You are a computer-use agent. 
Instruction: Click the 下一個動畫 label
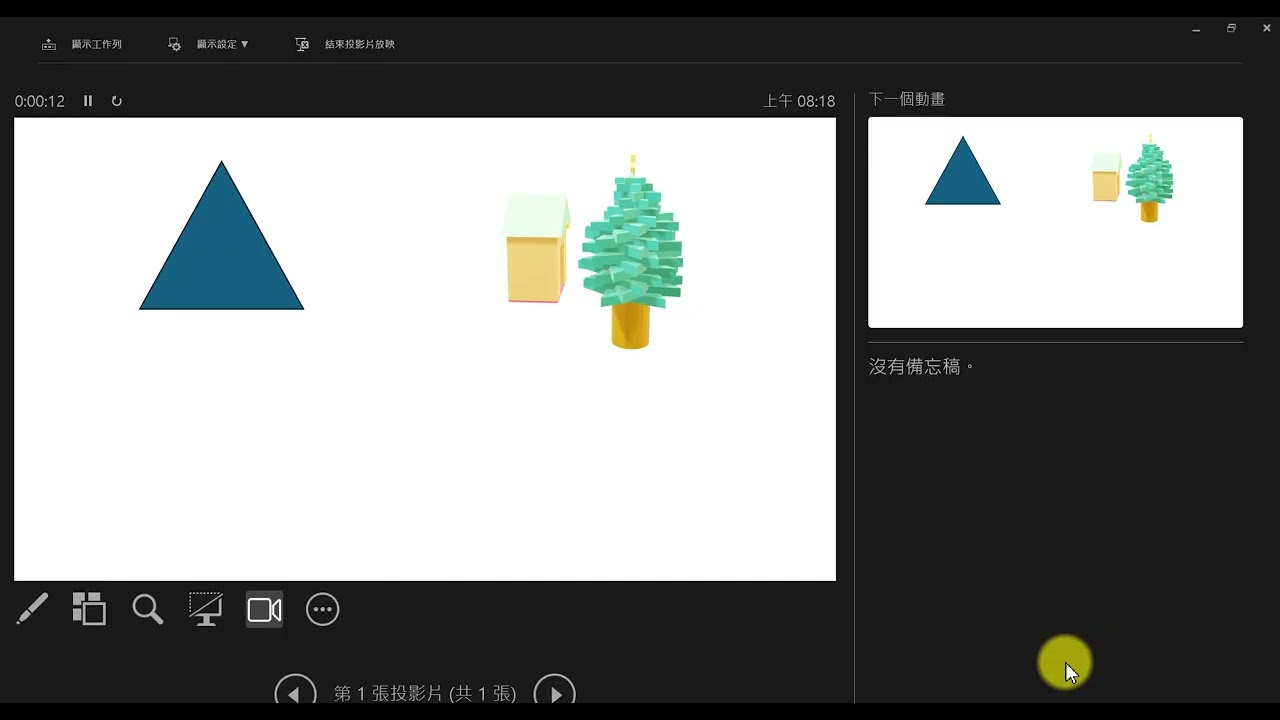point(907,99)
